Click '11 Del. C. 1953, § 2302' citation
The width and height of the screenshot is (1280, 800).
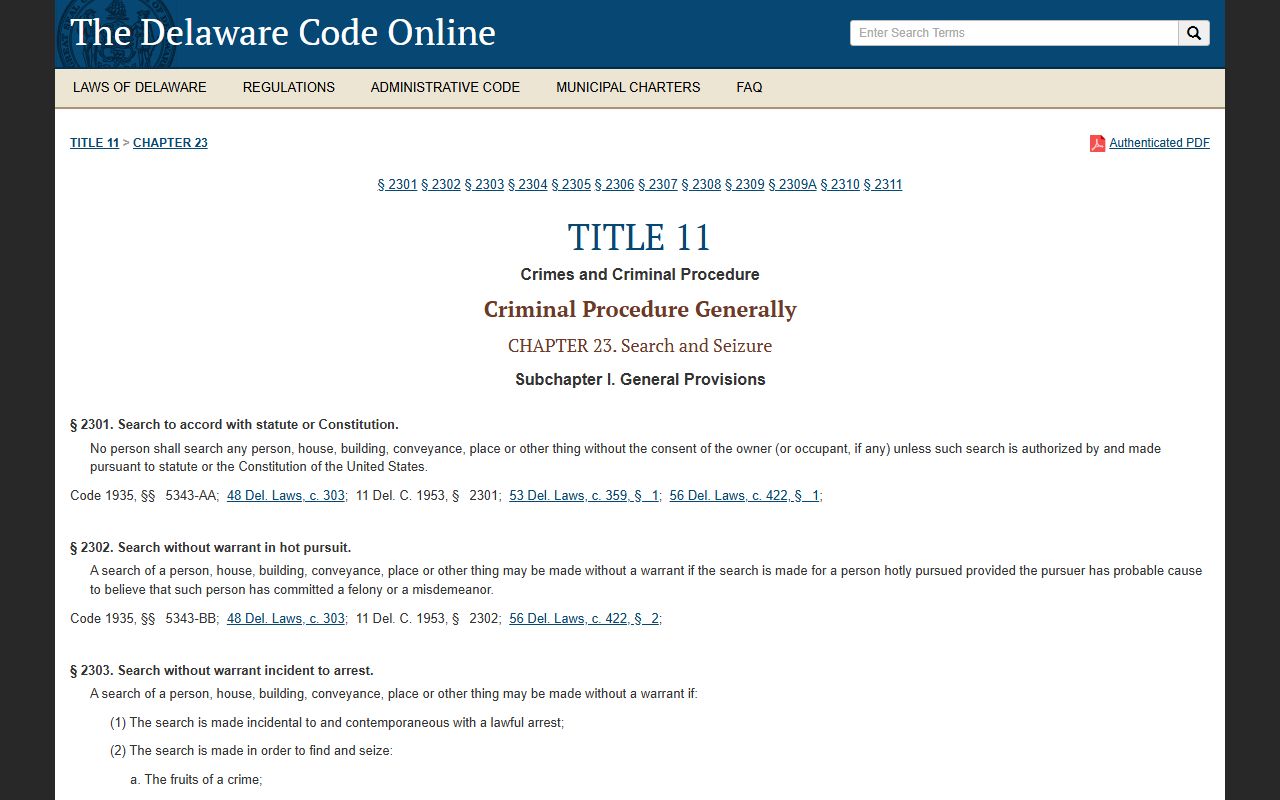click(x=428, y=618)
